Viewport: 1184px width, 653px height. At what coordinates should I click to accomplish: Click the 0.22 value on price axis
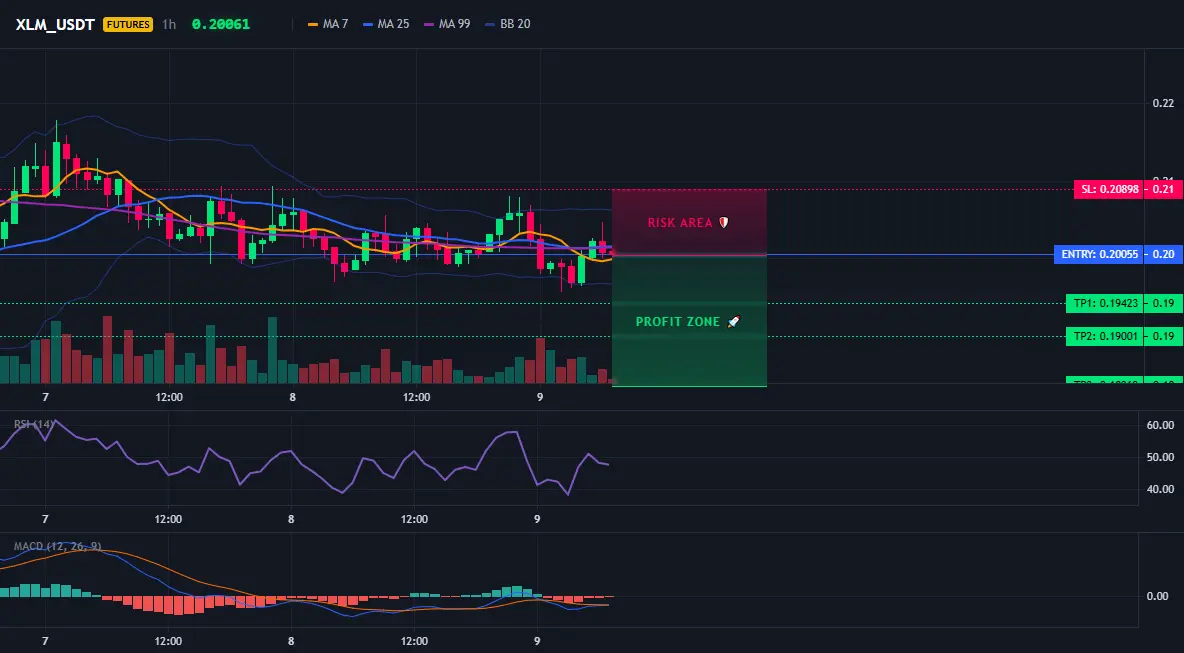(1164, 103)
